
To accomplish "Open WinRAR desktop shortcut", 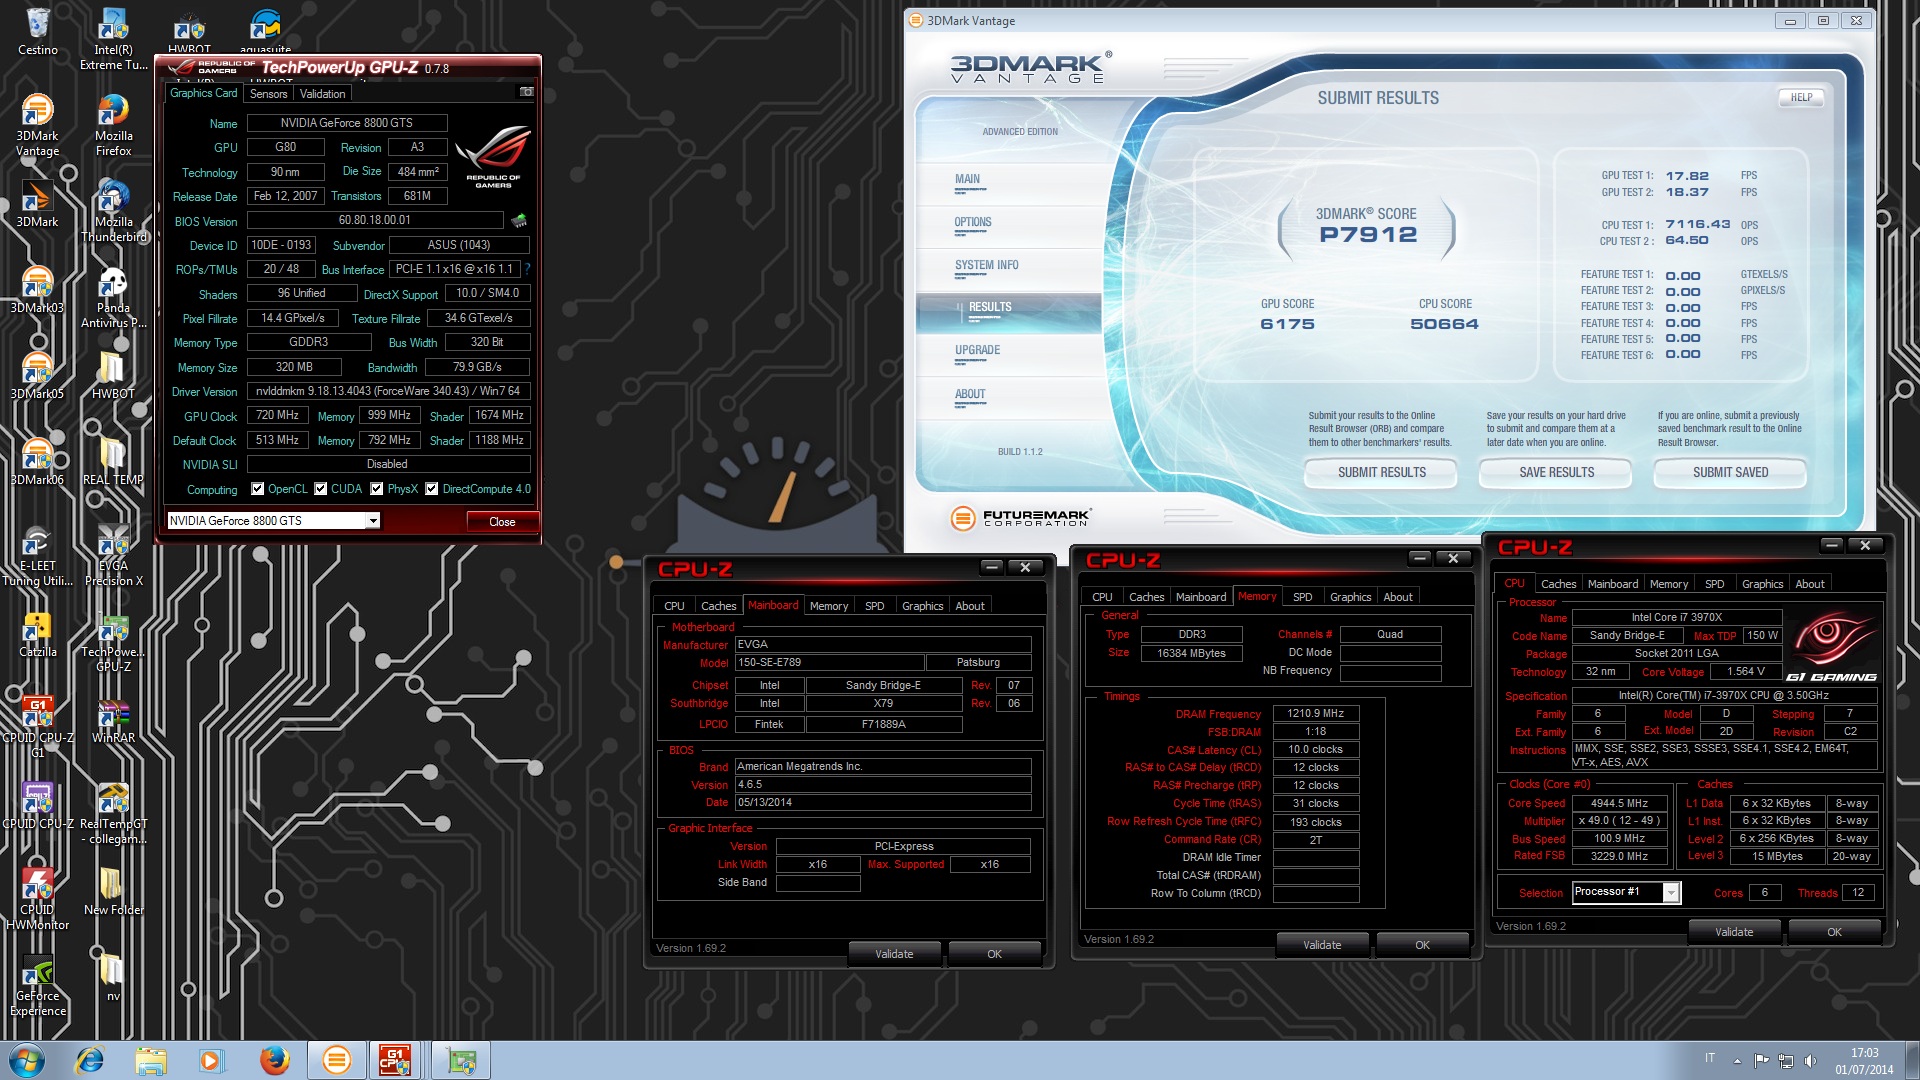I will tap(113, 720).
